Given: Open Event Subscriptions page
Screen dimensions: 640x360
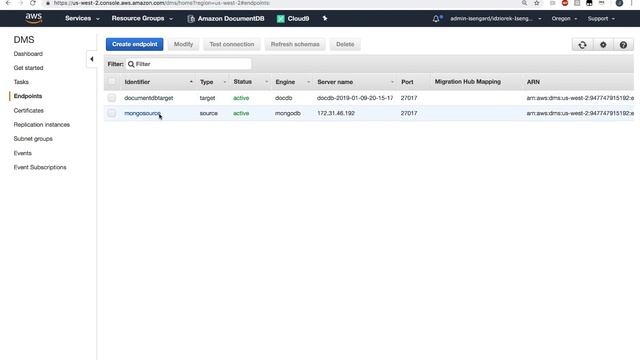Looking at the screenshot, I should (40, 167).
